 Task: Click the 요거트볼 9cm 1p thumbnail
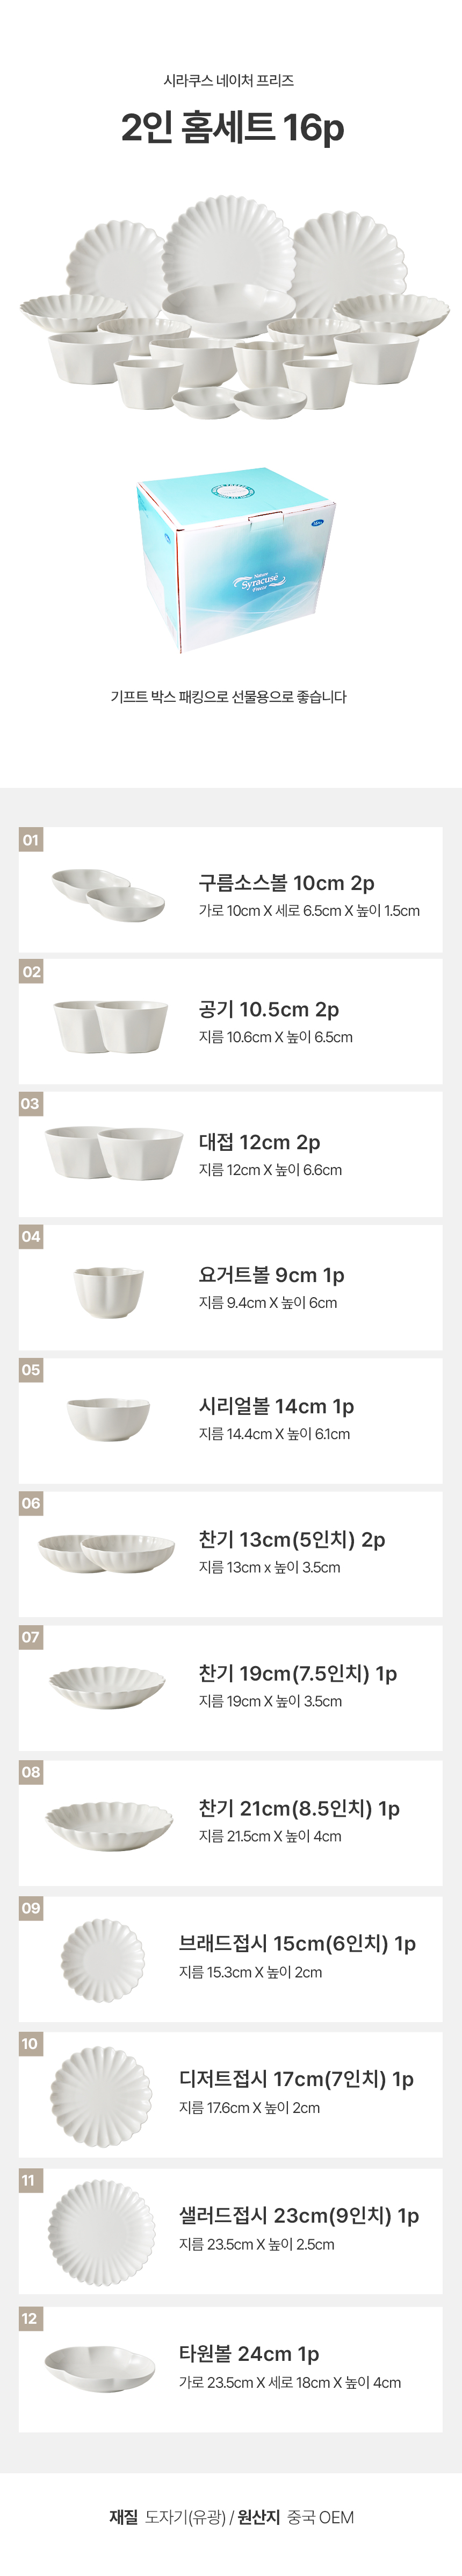coord(109,1290)
